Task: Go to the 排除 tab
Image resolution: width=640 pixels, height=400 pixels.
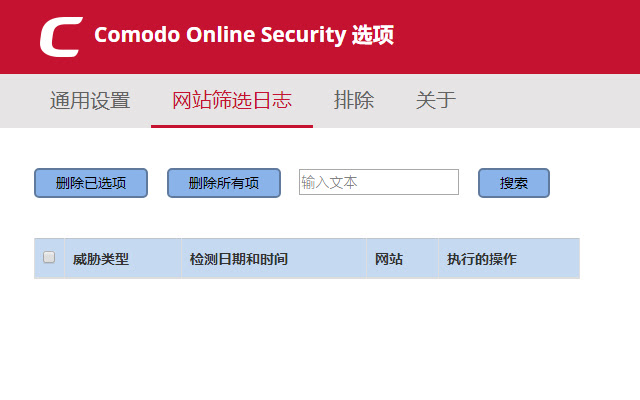Action: click(354, 100)
